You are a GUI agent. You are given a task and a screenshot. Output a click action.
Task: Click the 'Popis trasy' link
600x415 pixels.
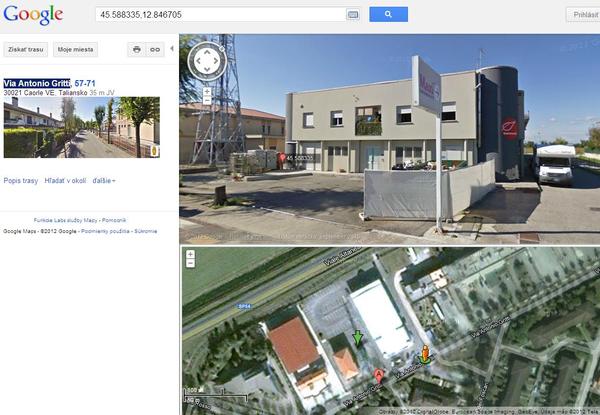pyautogui.click(x=21, y=181)
